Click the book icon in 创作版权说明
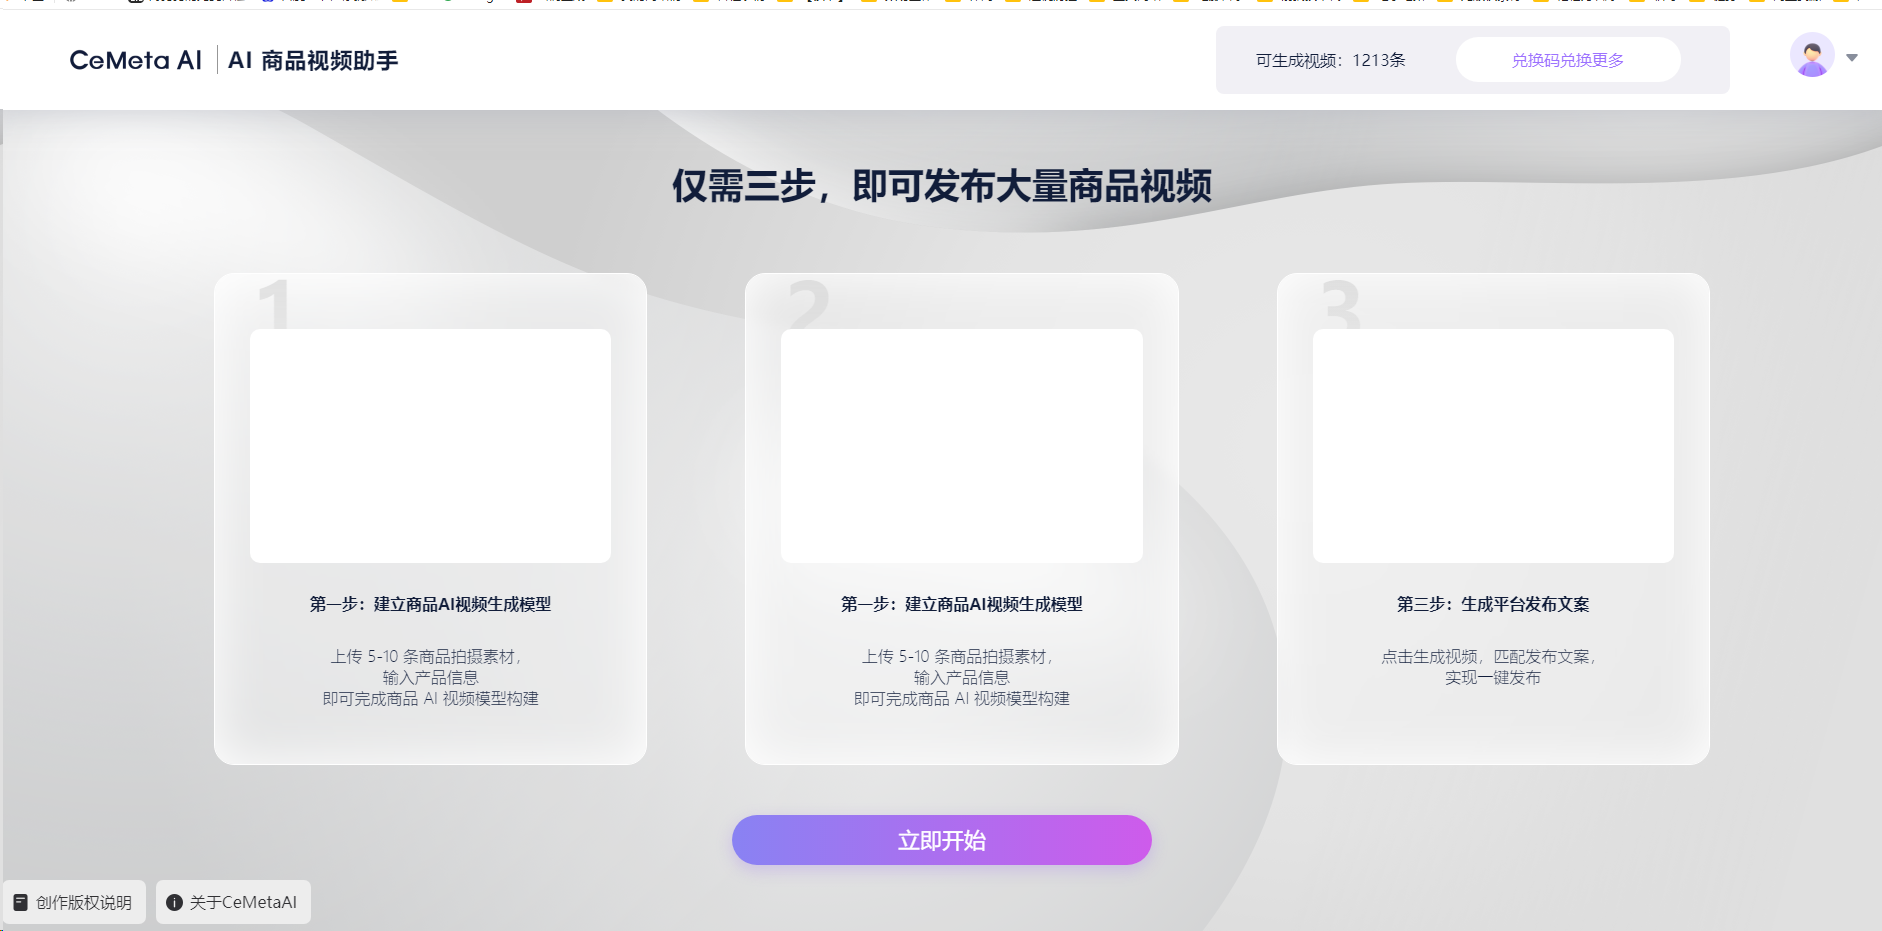 [20, 902]
